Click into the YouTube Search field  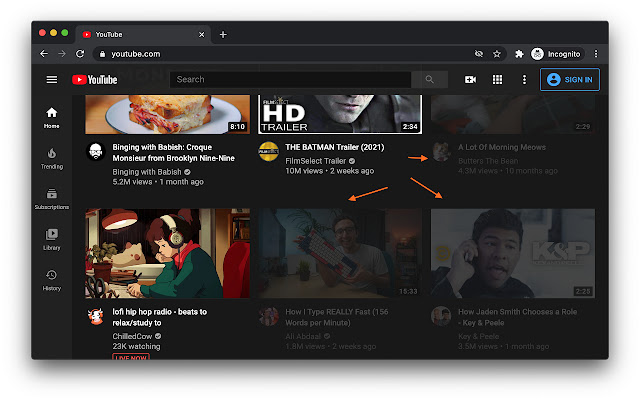pos(290,79)
